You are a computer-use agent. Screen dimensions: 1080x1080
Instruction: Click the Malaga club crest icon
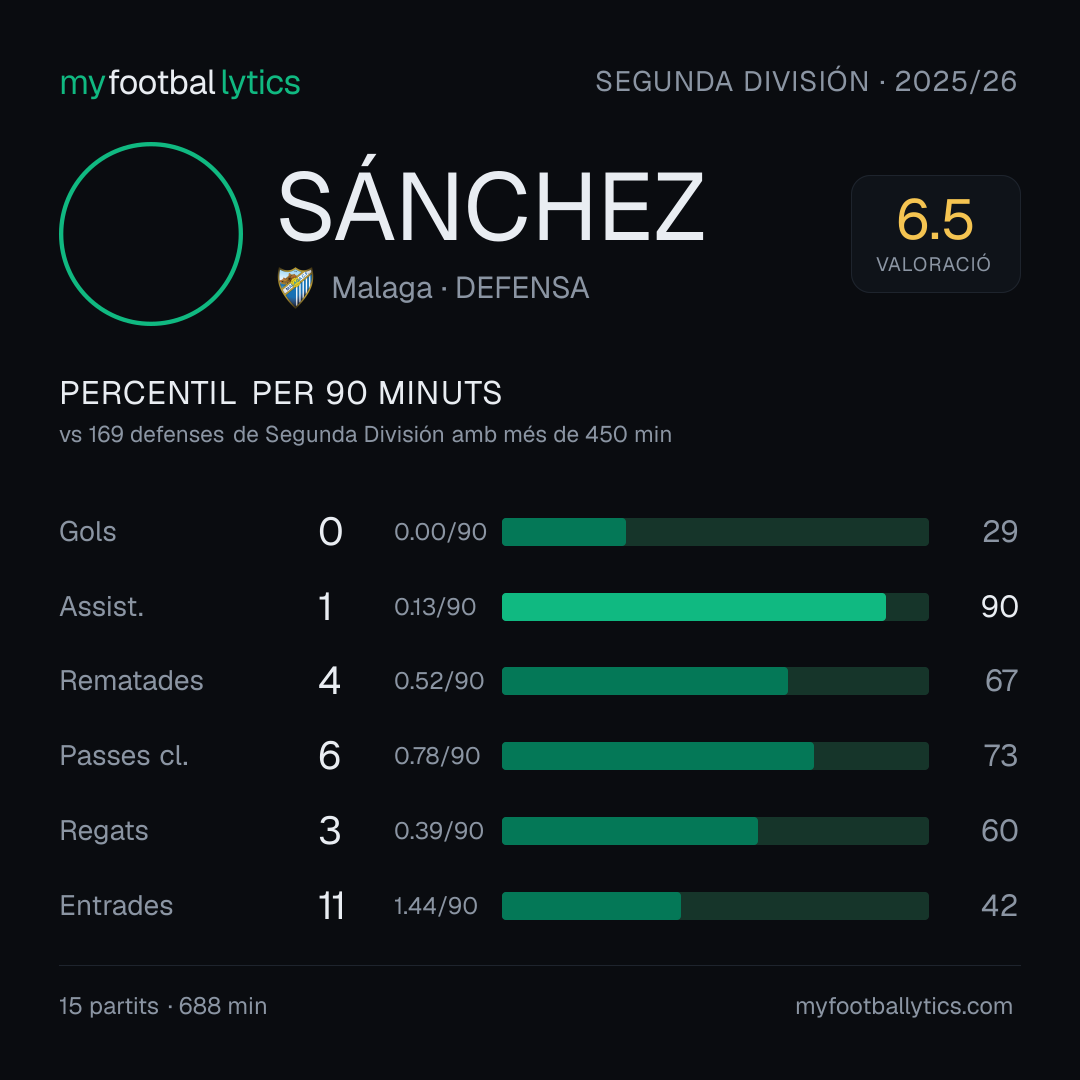pos(295,287)
